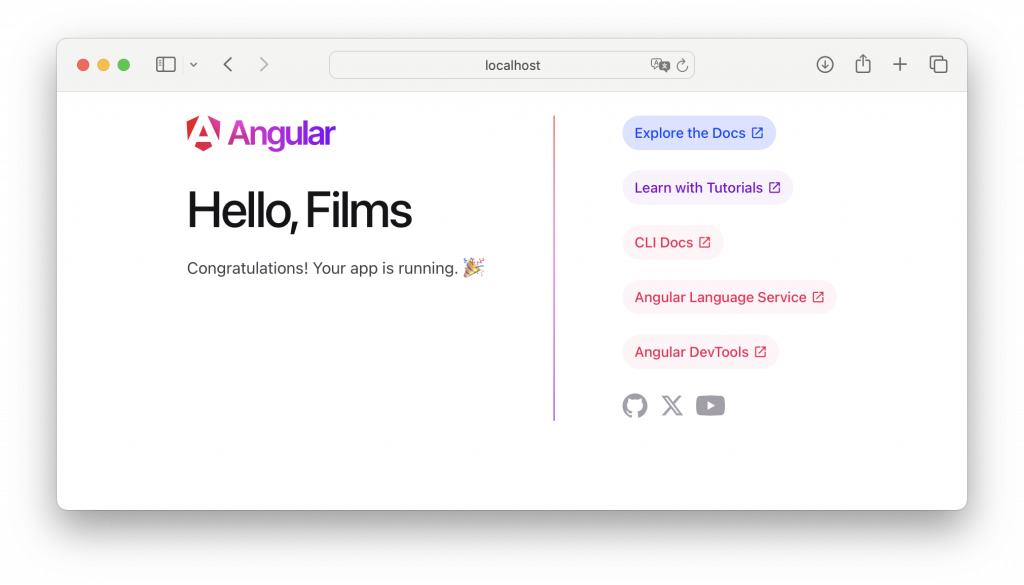Toggle the Safari sidebar

[x=166, y=65]
